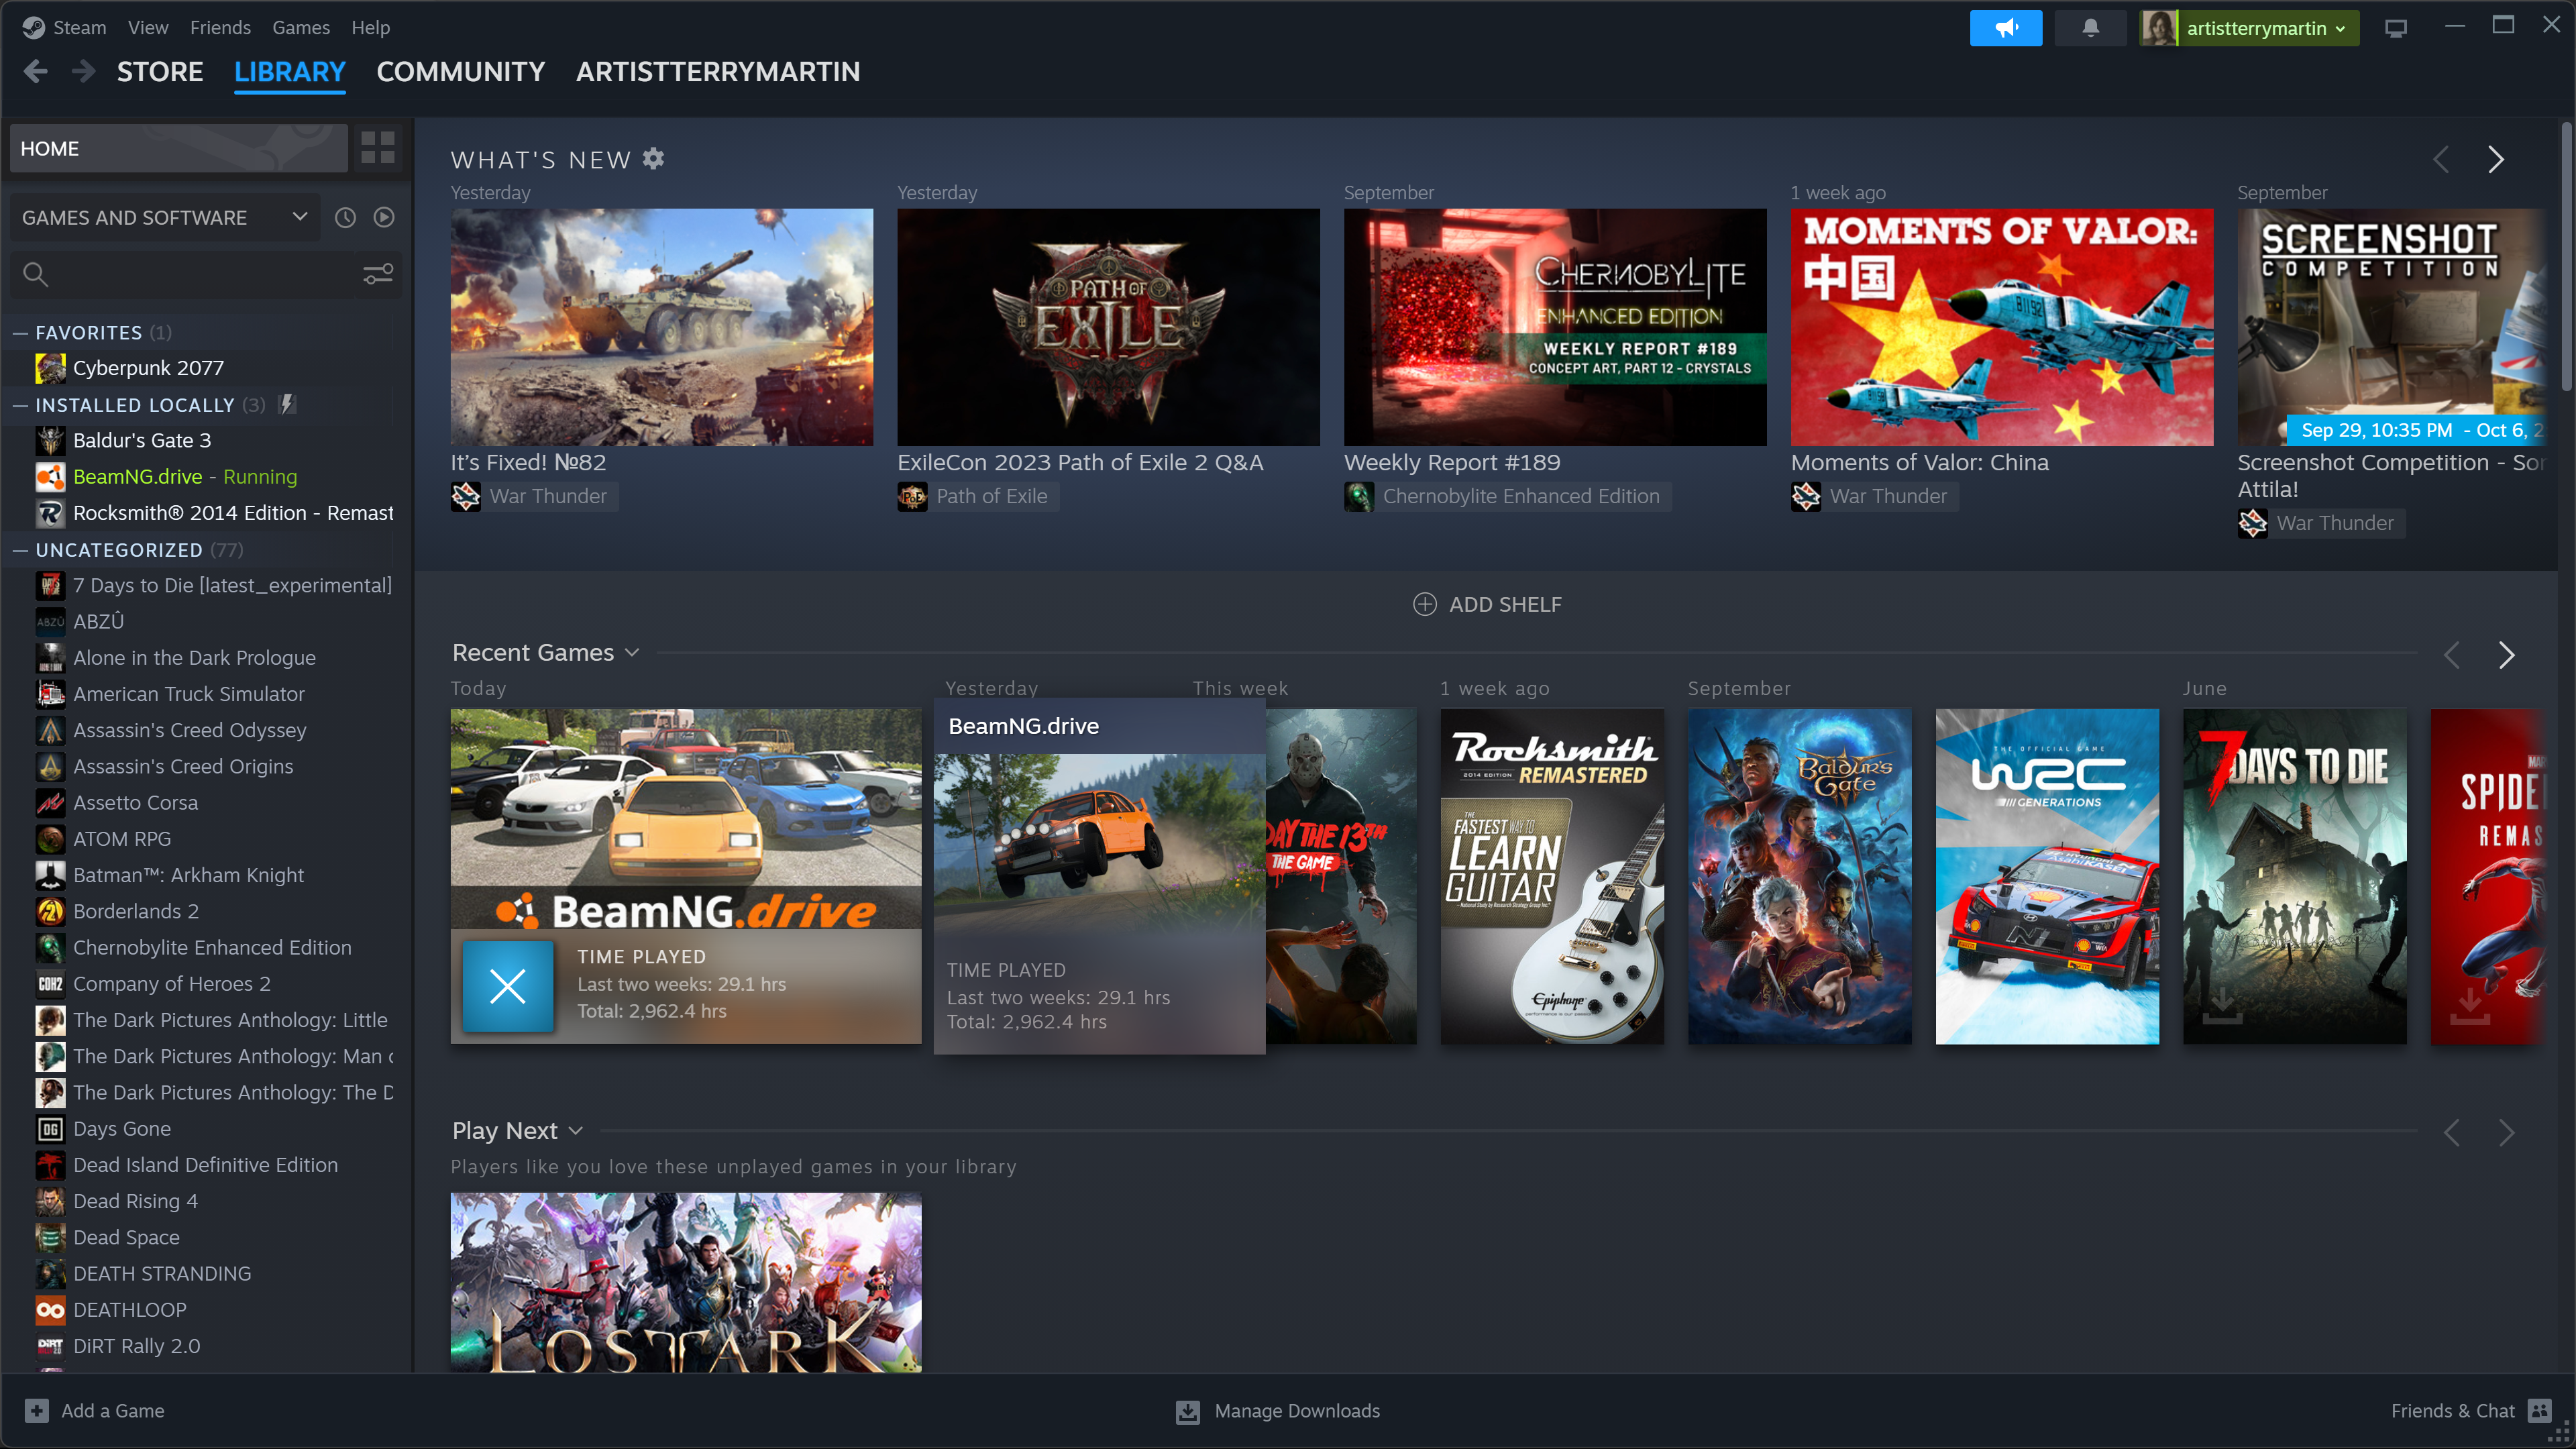Click Path of Exile game icon tag
Image resolution: width=2576 pixels, height=1449 pixels.
(x=912, y=496)
